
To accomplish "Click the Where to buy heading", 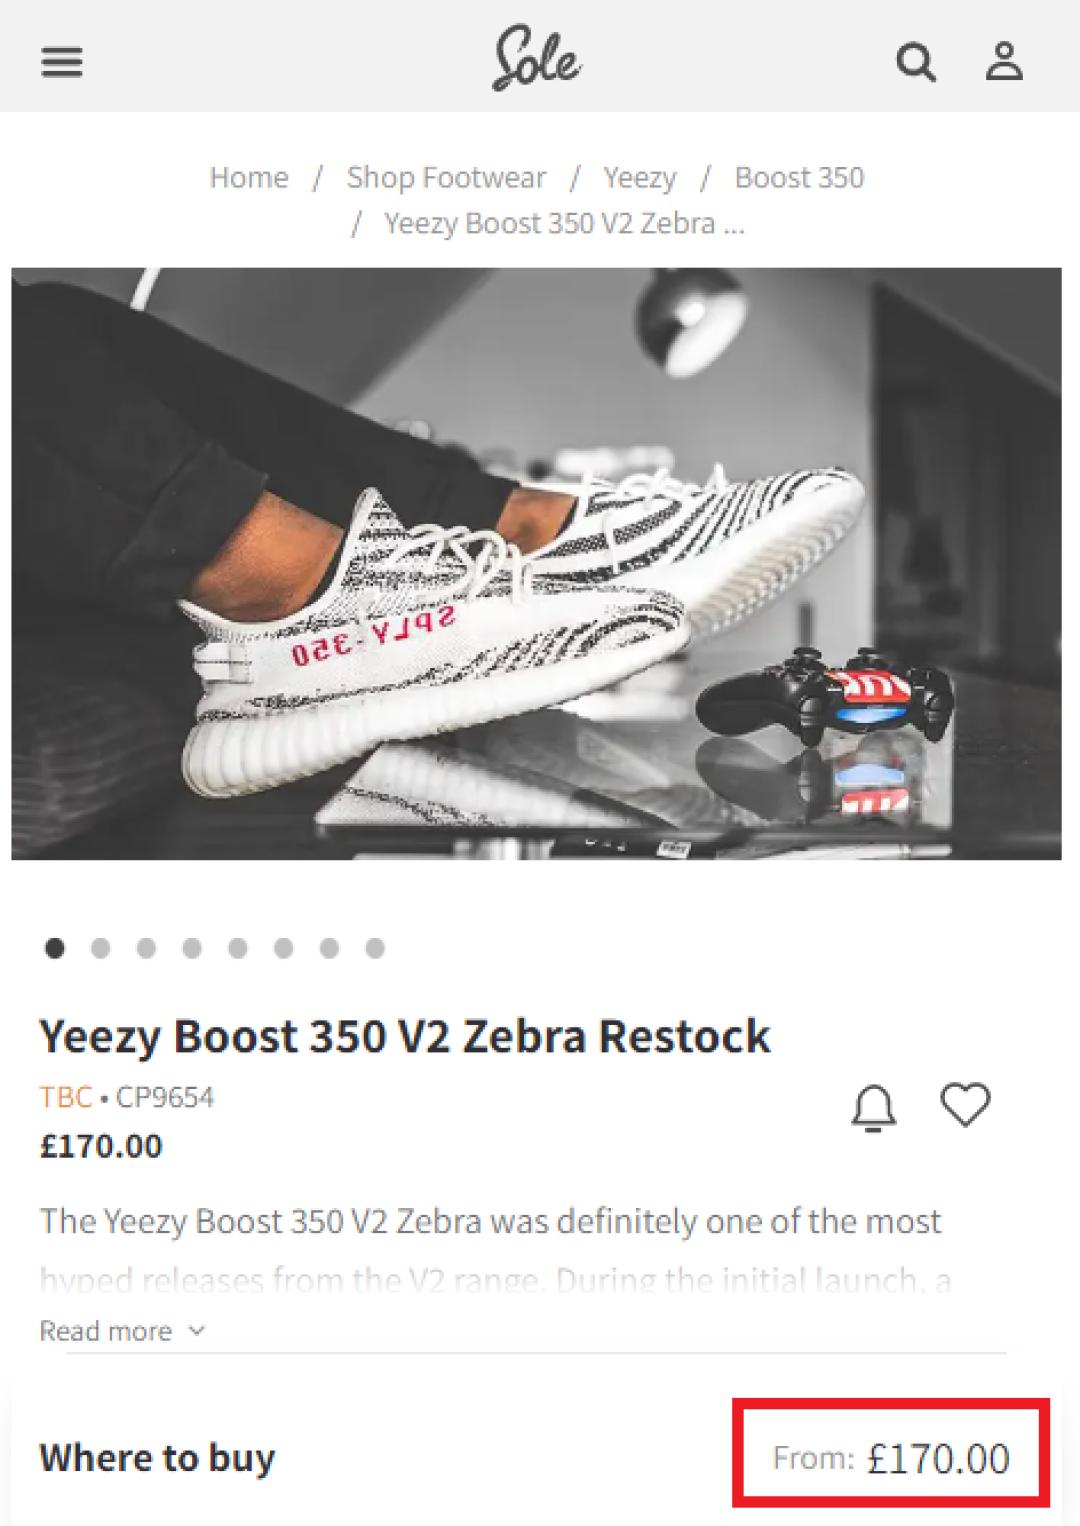I will tap(157, 1458).
